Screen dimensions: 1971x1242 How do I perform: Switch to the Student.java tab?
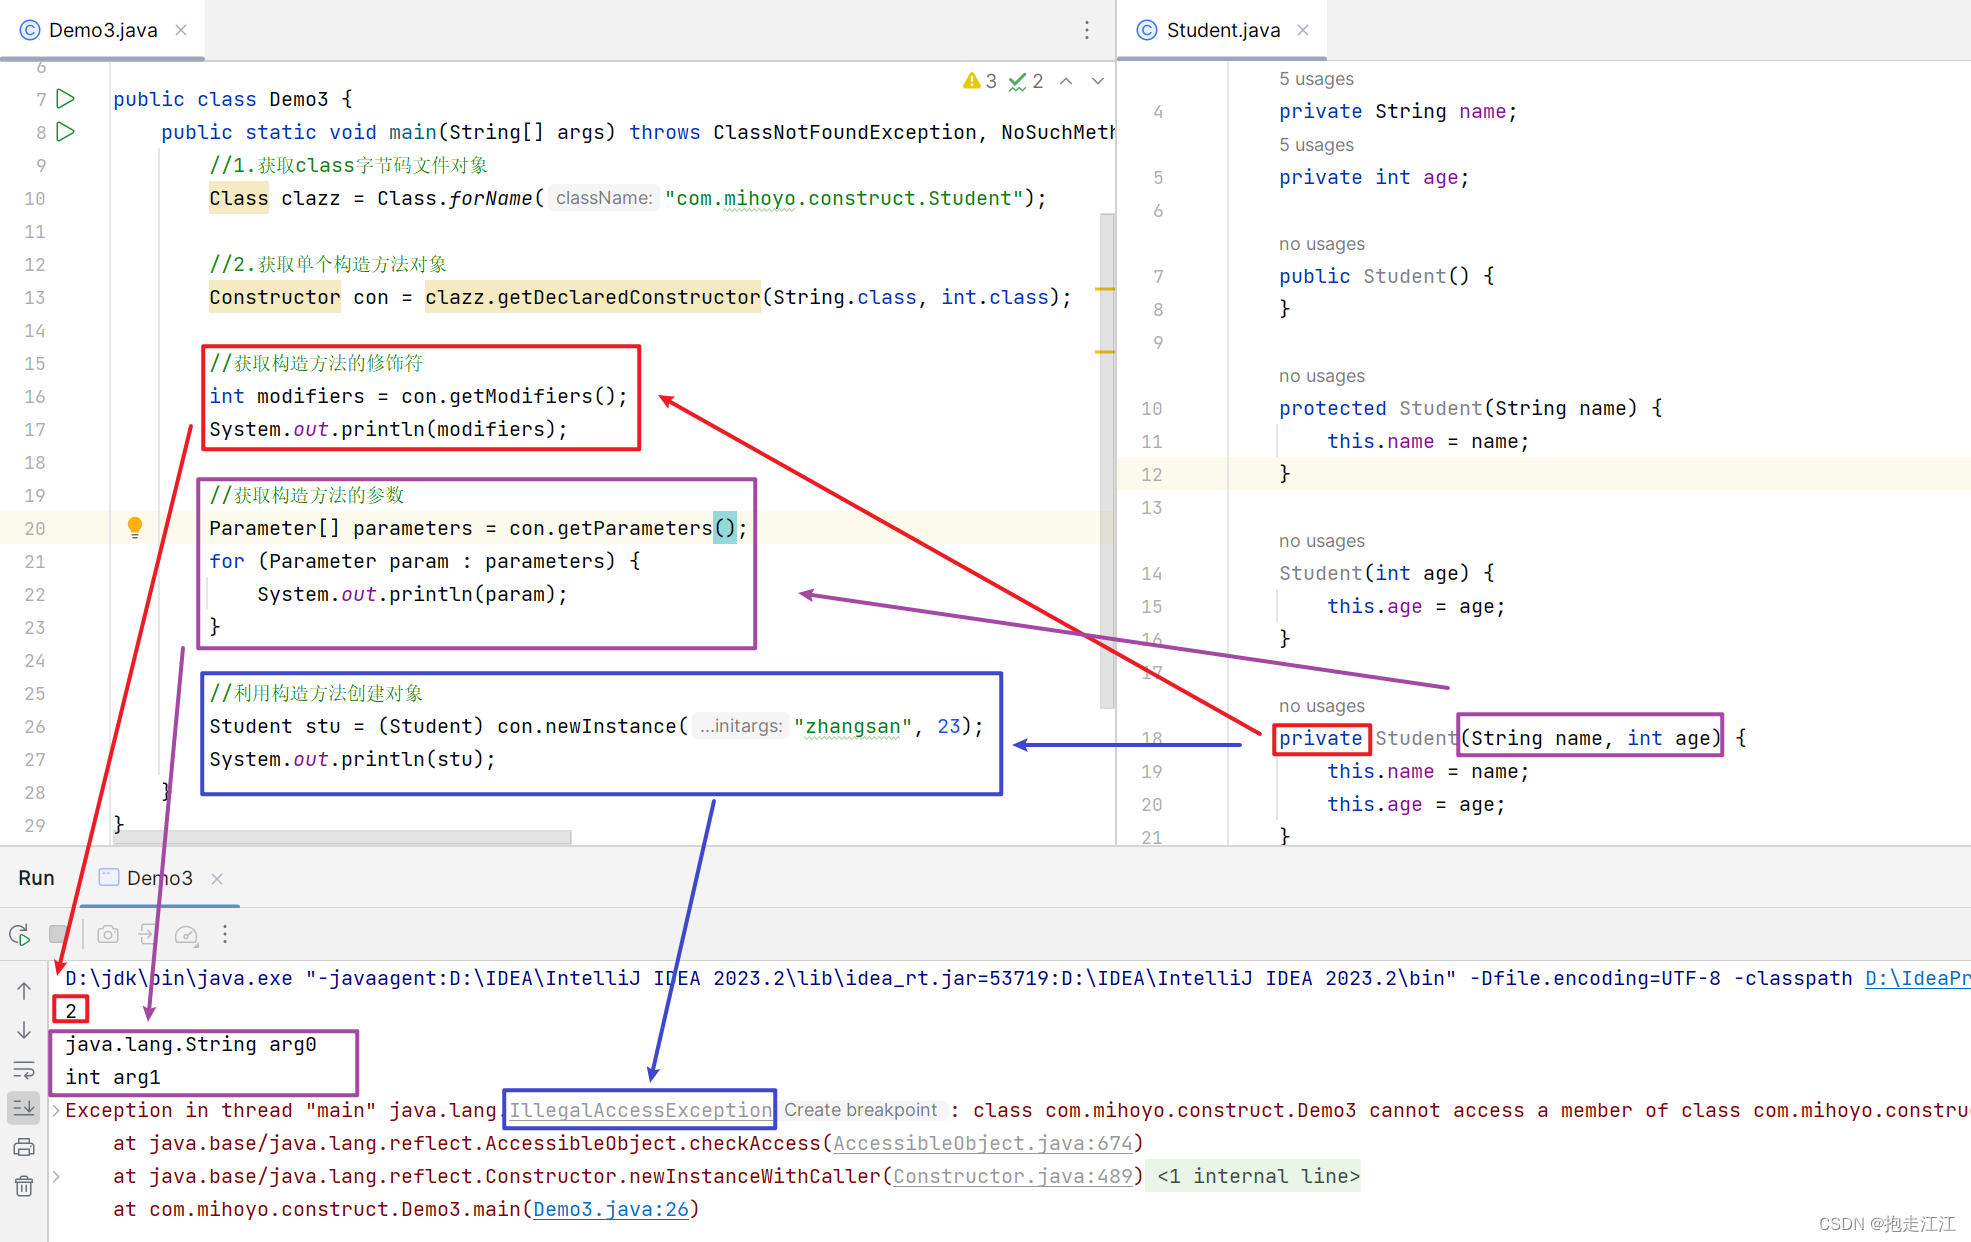tap(1222, 30)
